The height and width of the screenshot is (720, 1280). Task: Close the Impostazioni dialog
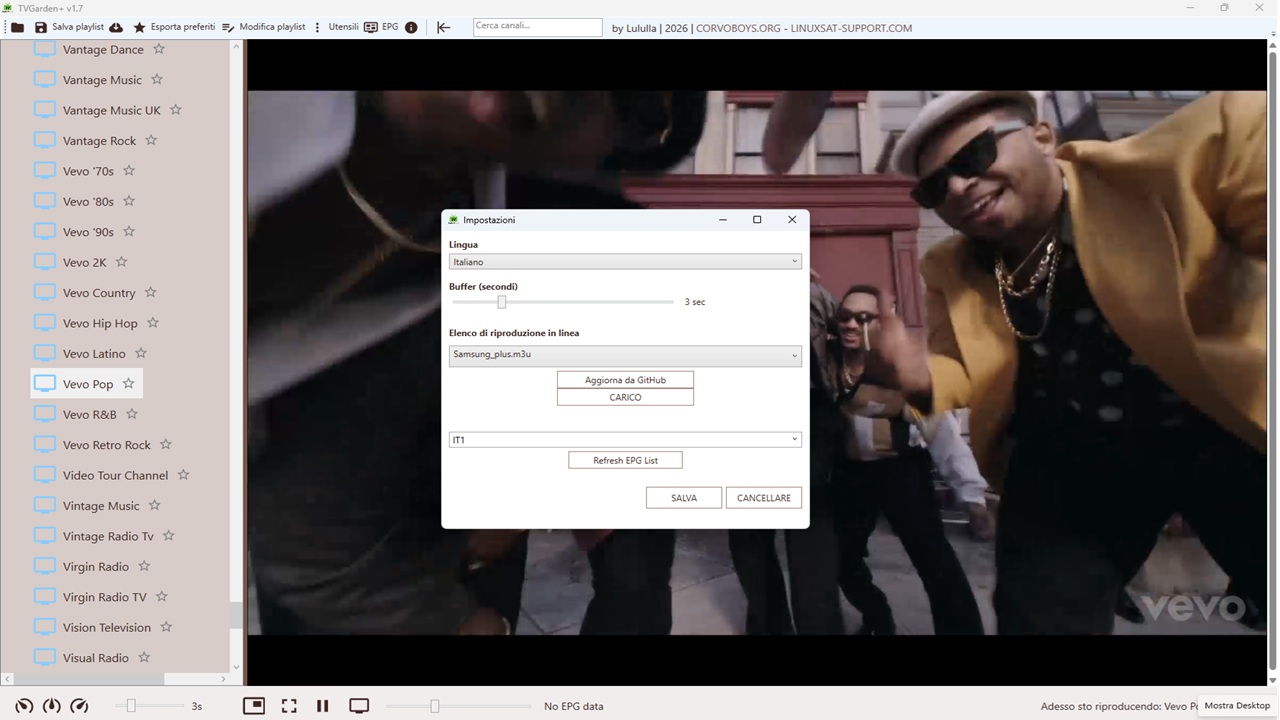pyautogui.click(x=792, y=220)
